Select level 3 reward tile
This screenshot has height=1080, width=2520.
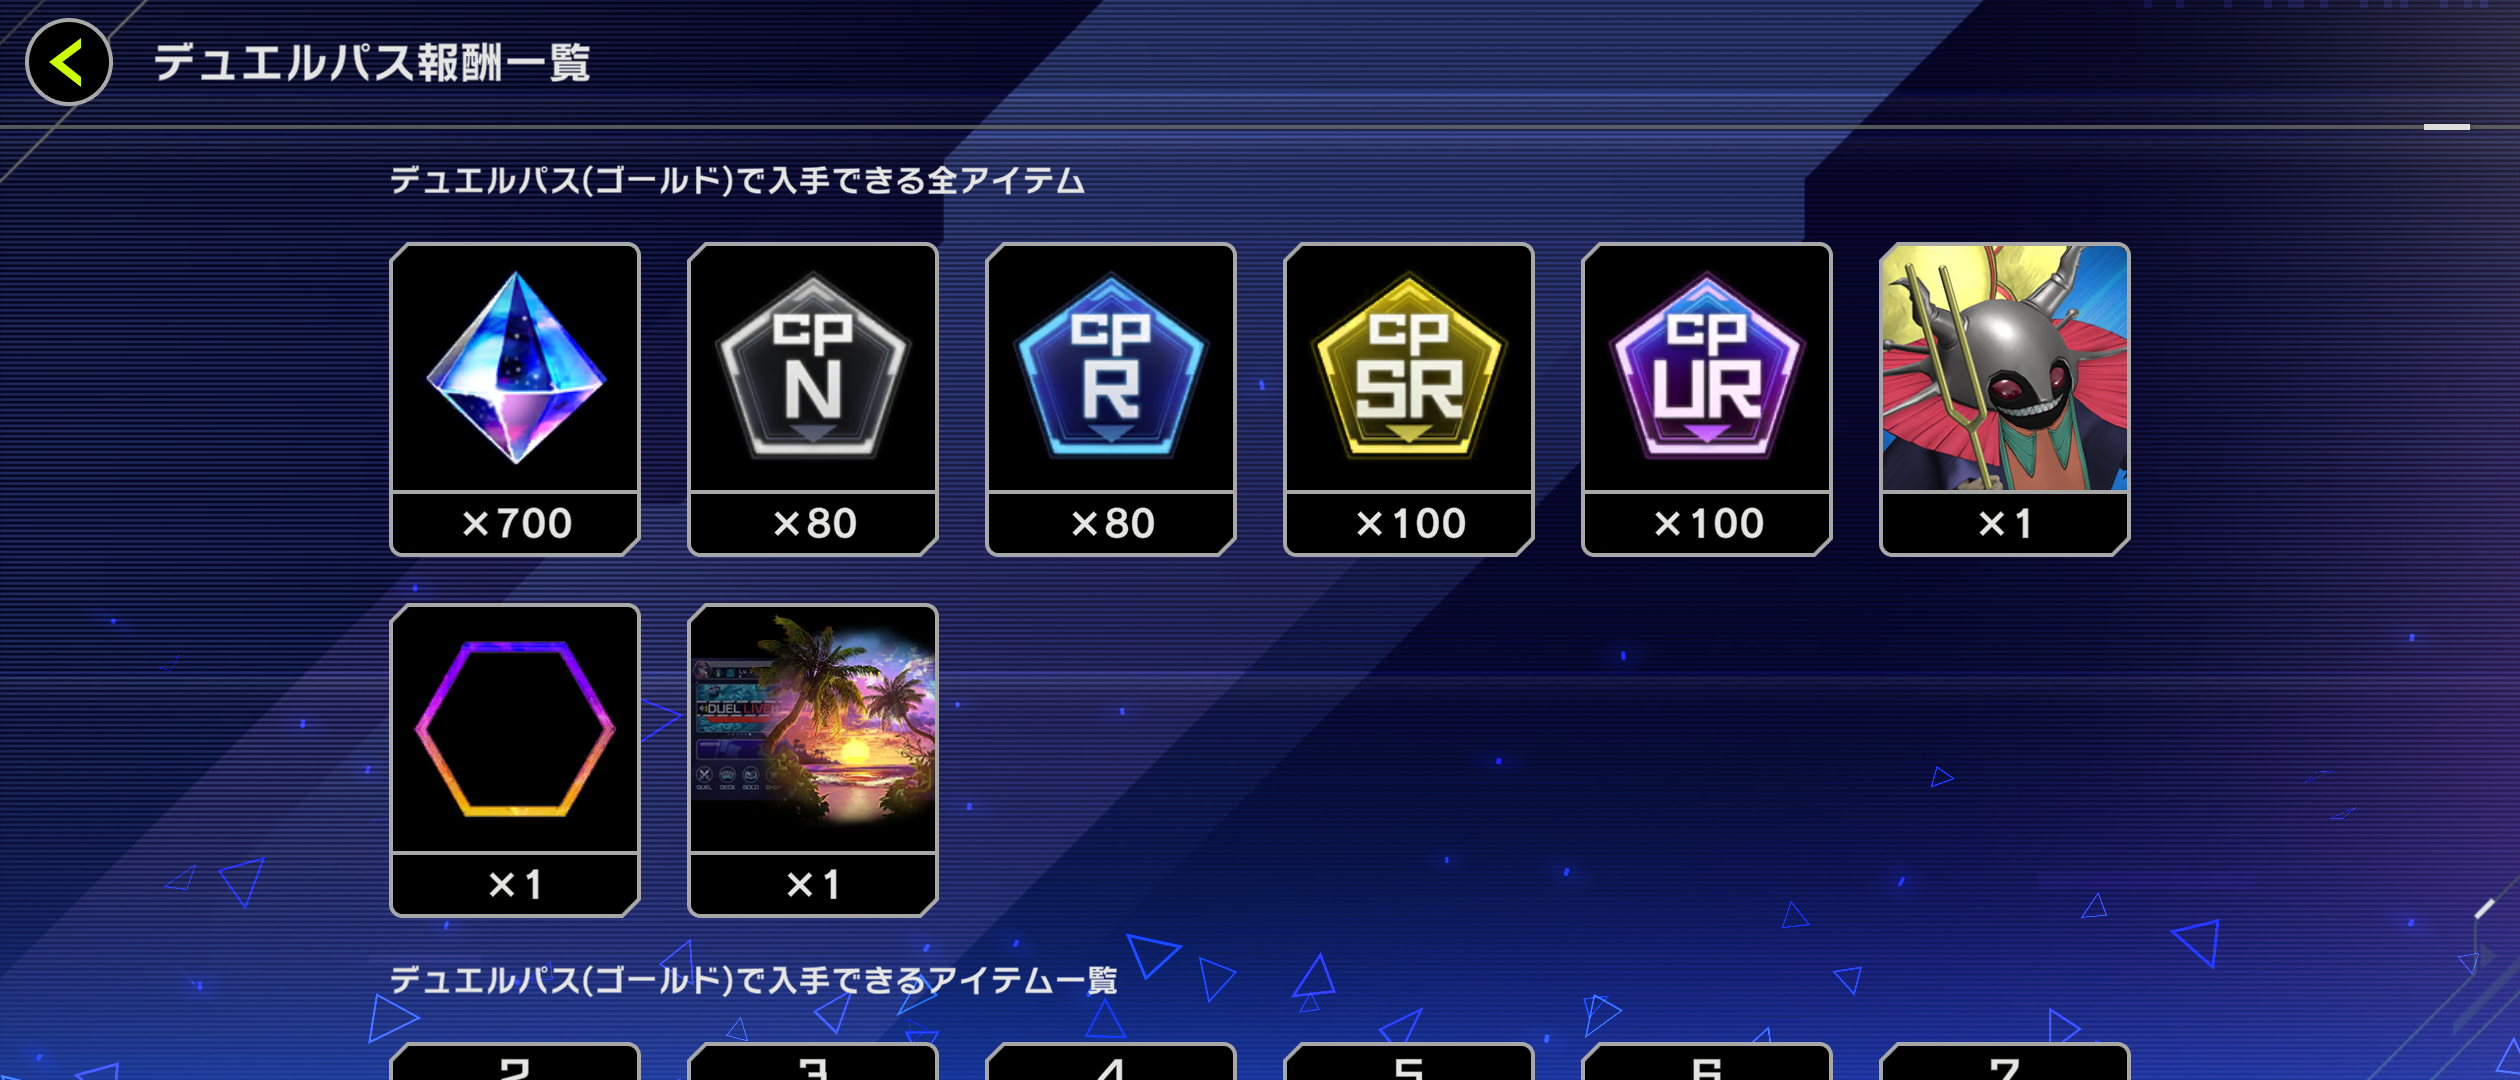pos(813,1062)
